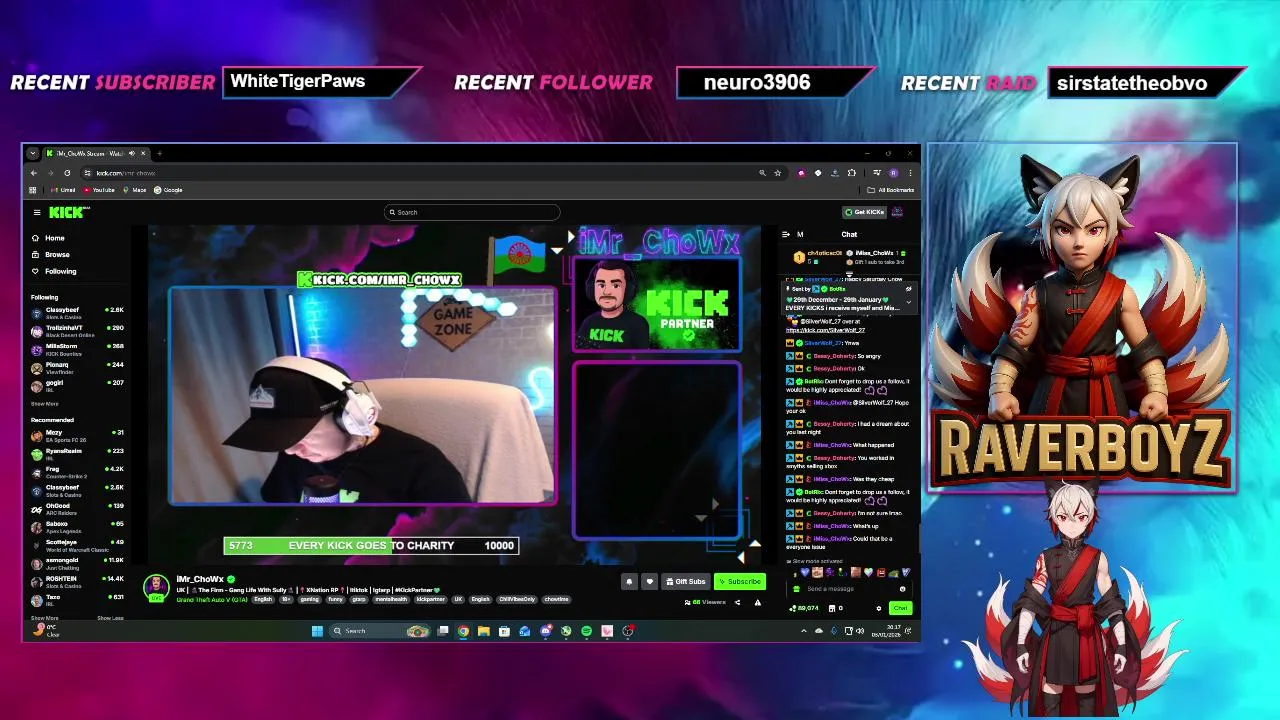Open iMr_ChoWx streamer avatar
The width and height of the screenshot is (1280, 720).
click(x=155, y=586)
